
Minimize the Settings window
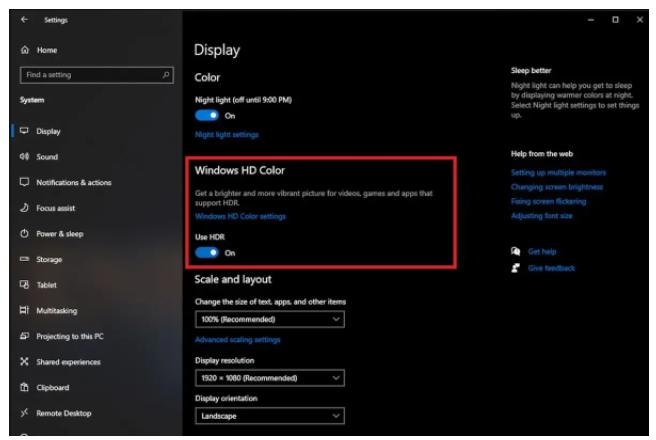pyautogui.click(x=591, y=20)
